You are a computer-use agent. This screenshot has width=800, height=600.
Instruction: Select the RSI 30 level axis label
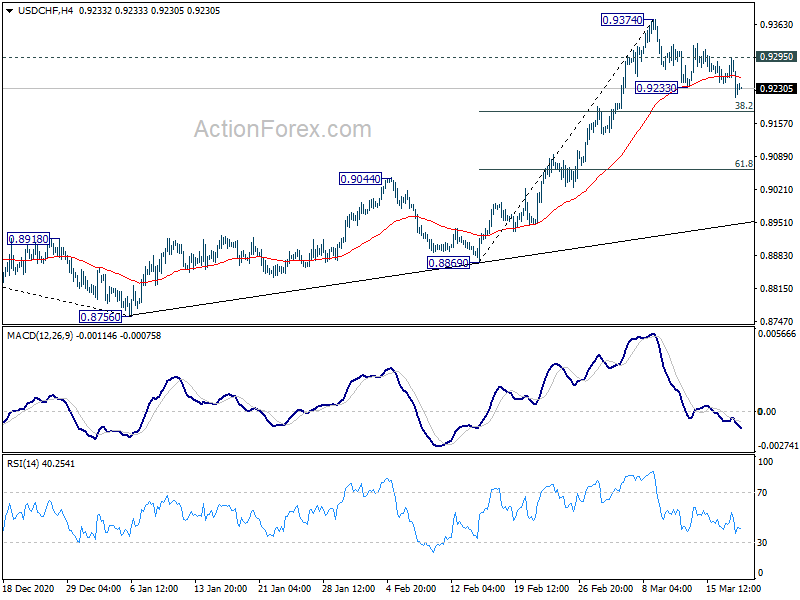762,542
